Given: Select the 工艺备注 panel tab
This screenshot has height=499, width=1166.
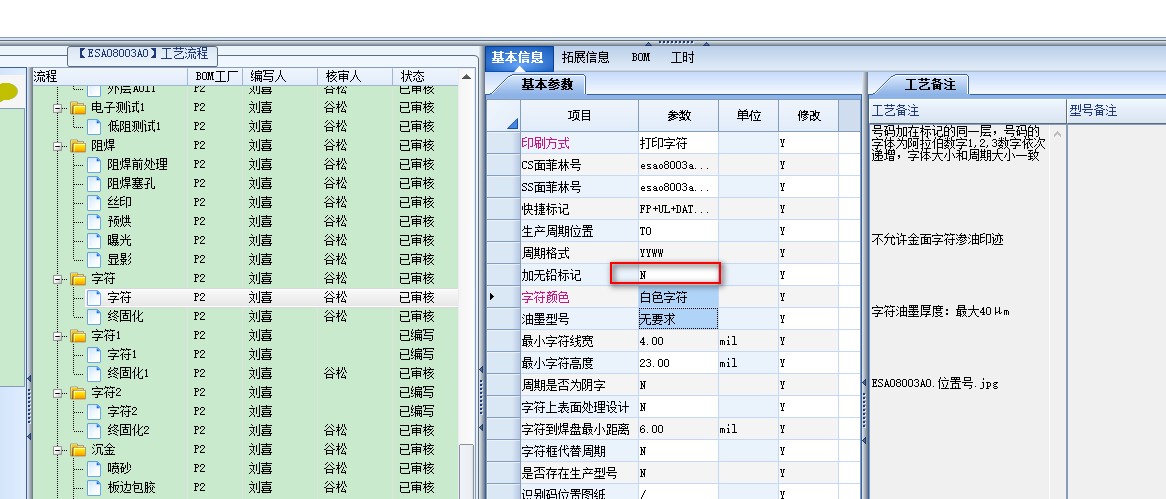Looking at the screenshot, I should pos(930,85).
